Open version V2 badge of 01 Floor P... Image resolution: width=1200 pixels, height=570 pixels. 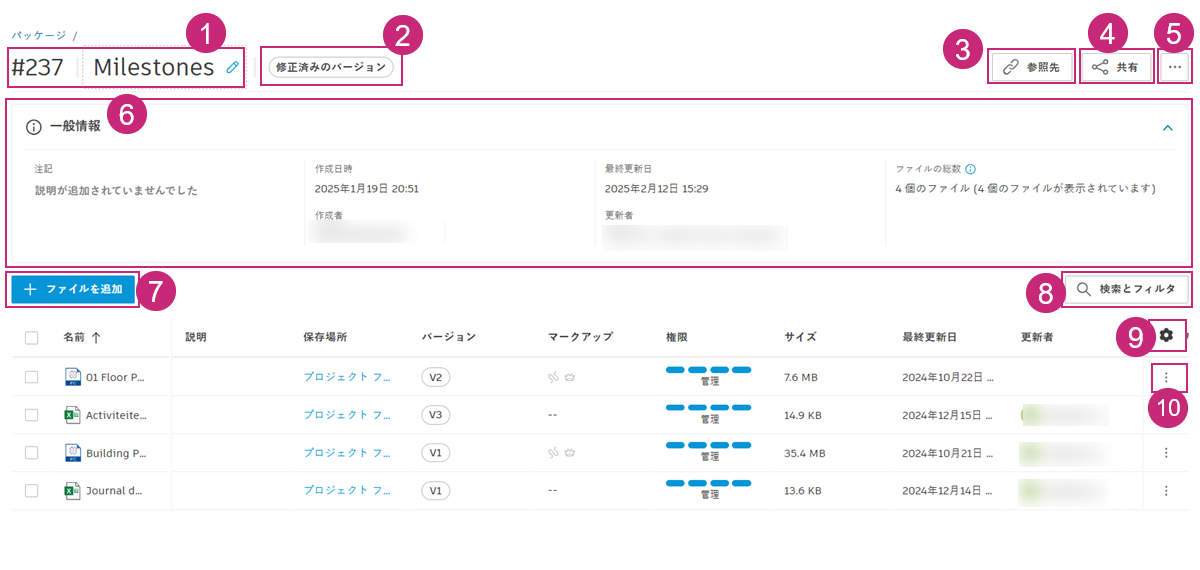coord(435,377)
